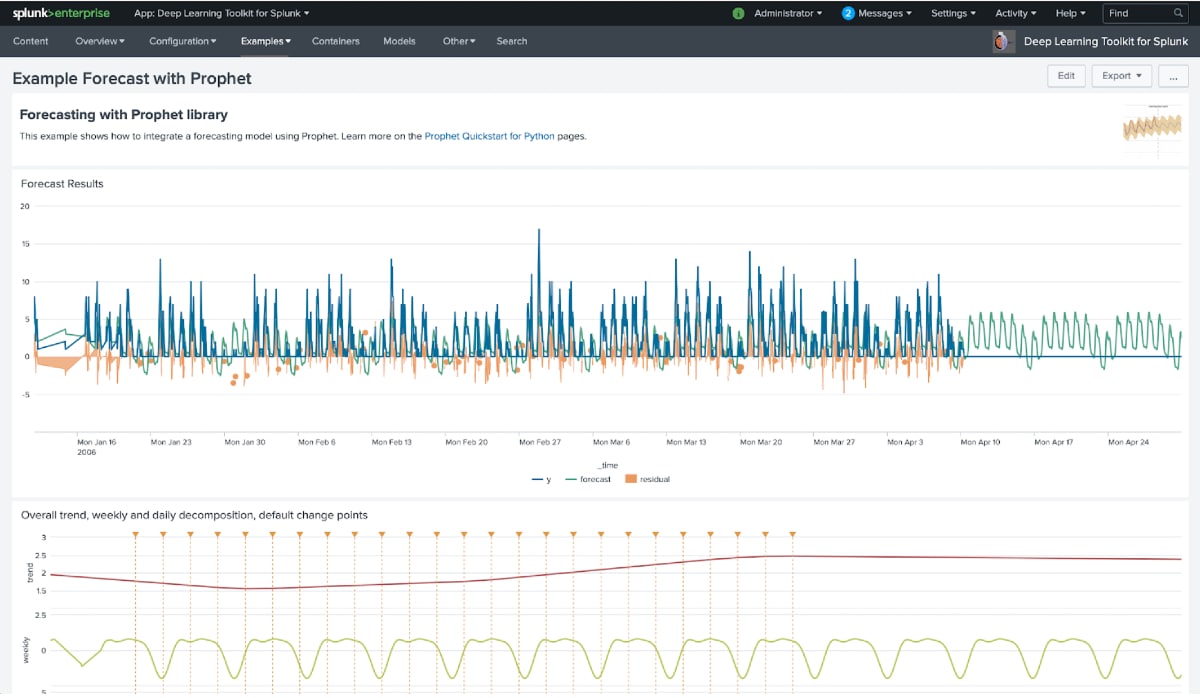
Task: Expand the Other nav dropdown
Action: point(459,41)
